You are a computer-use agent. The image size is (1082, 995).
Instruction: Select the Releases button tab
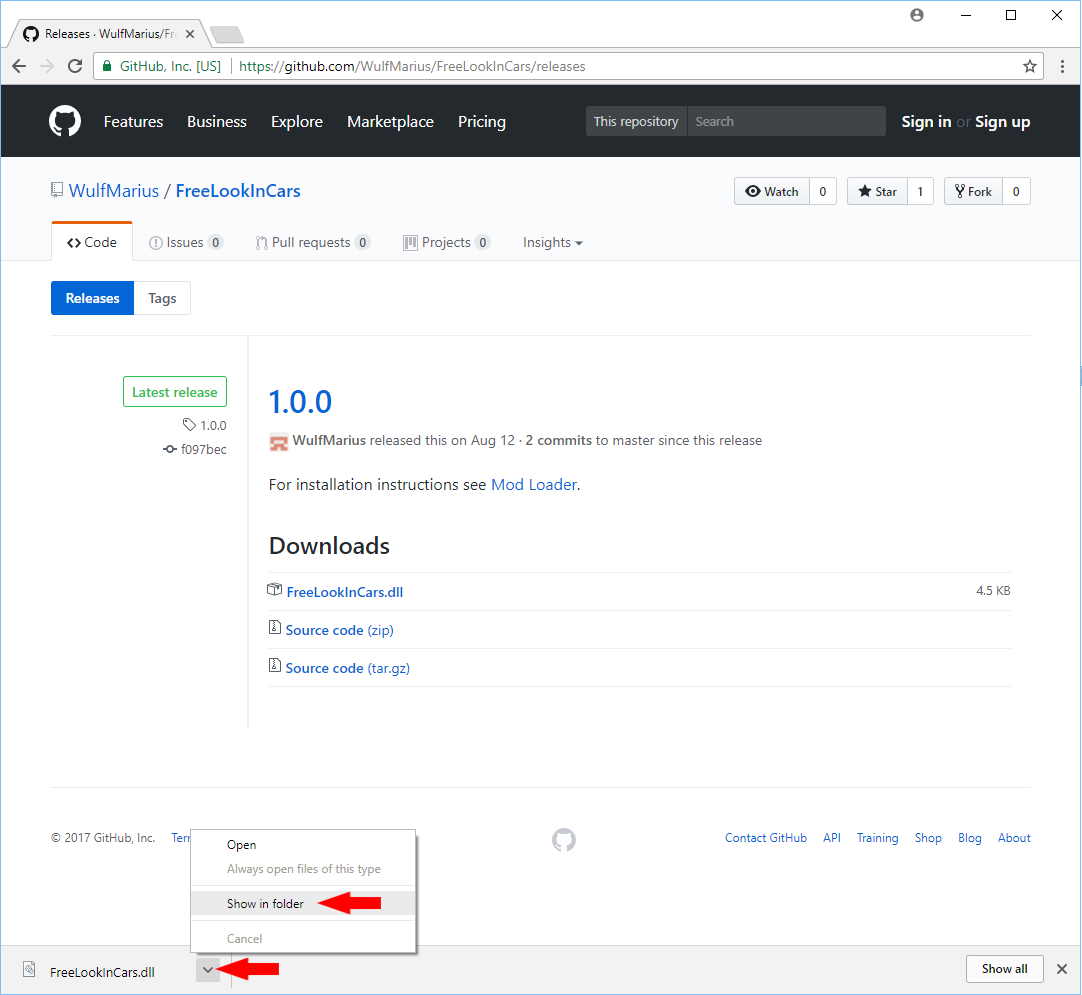[x=92, y=298]
